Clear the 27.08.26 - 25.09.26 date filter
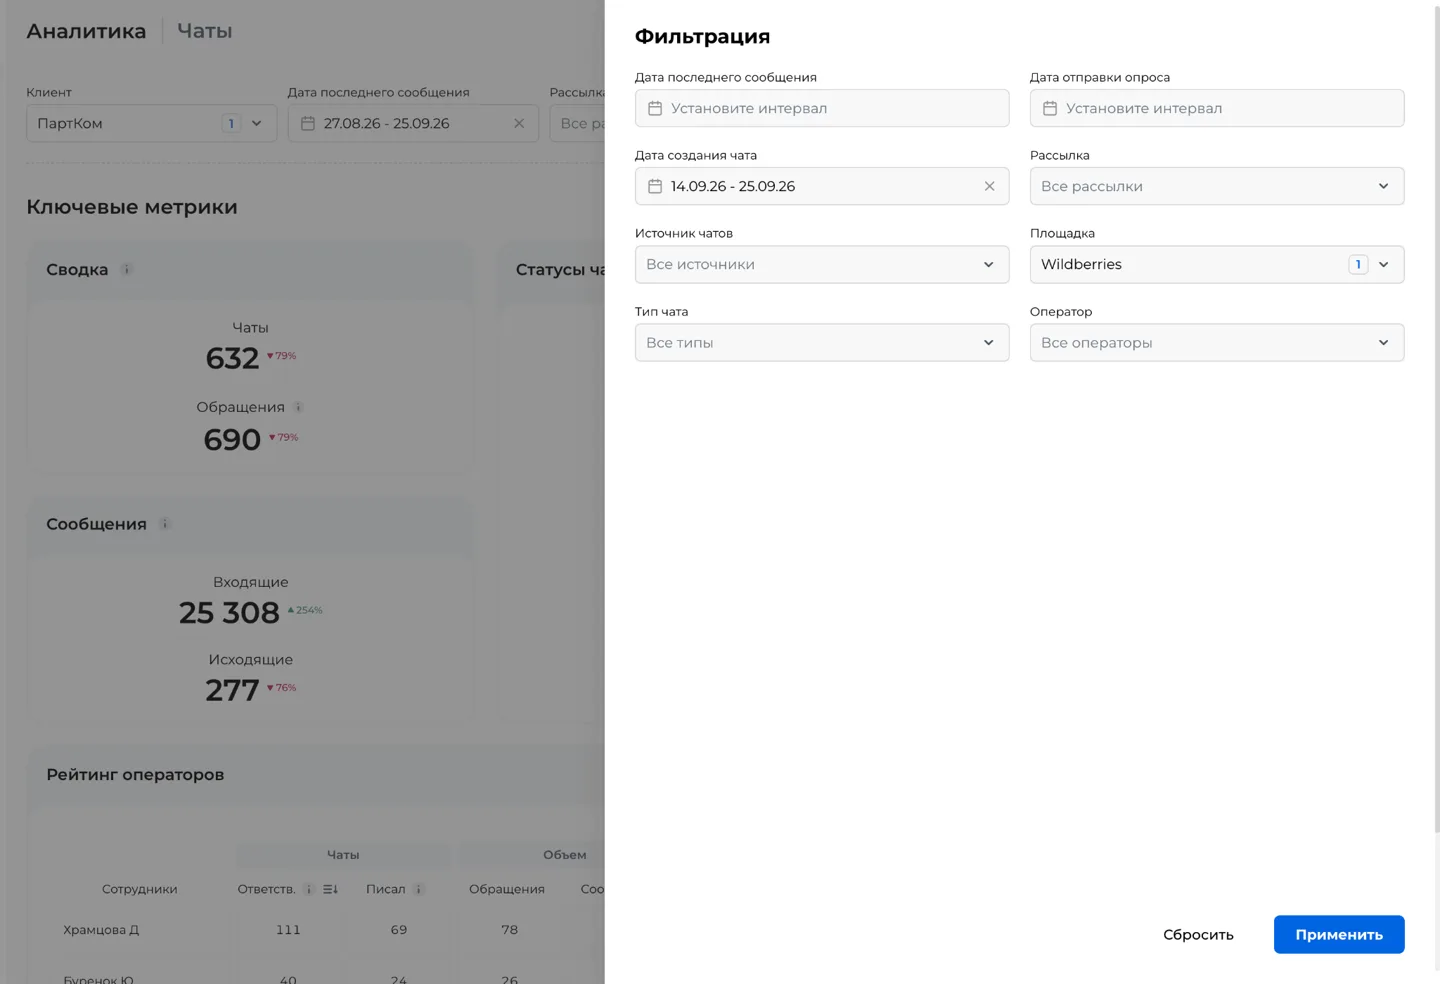Viewport: 1440px width, 984px height. pyautogui.click(x=519, y=123)
